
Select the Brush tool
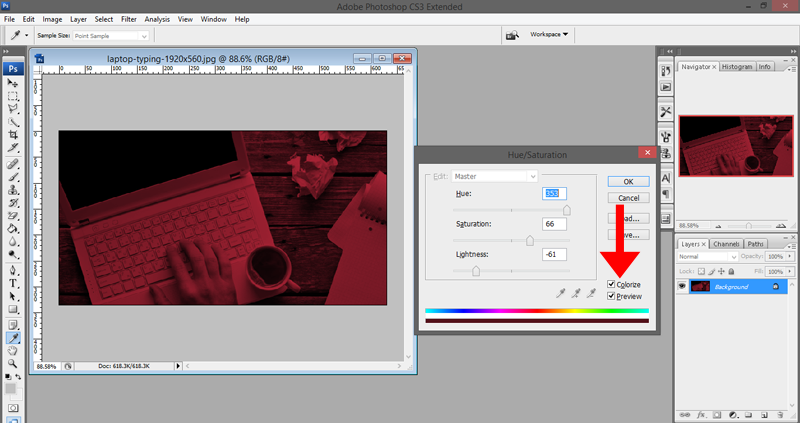click(x=13, y=177)
